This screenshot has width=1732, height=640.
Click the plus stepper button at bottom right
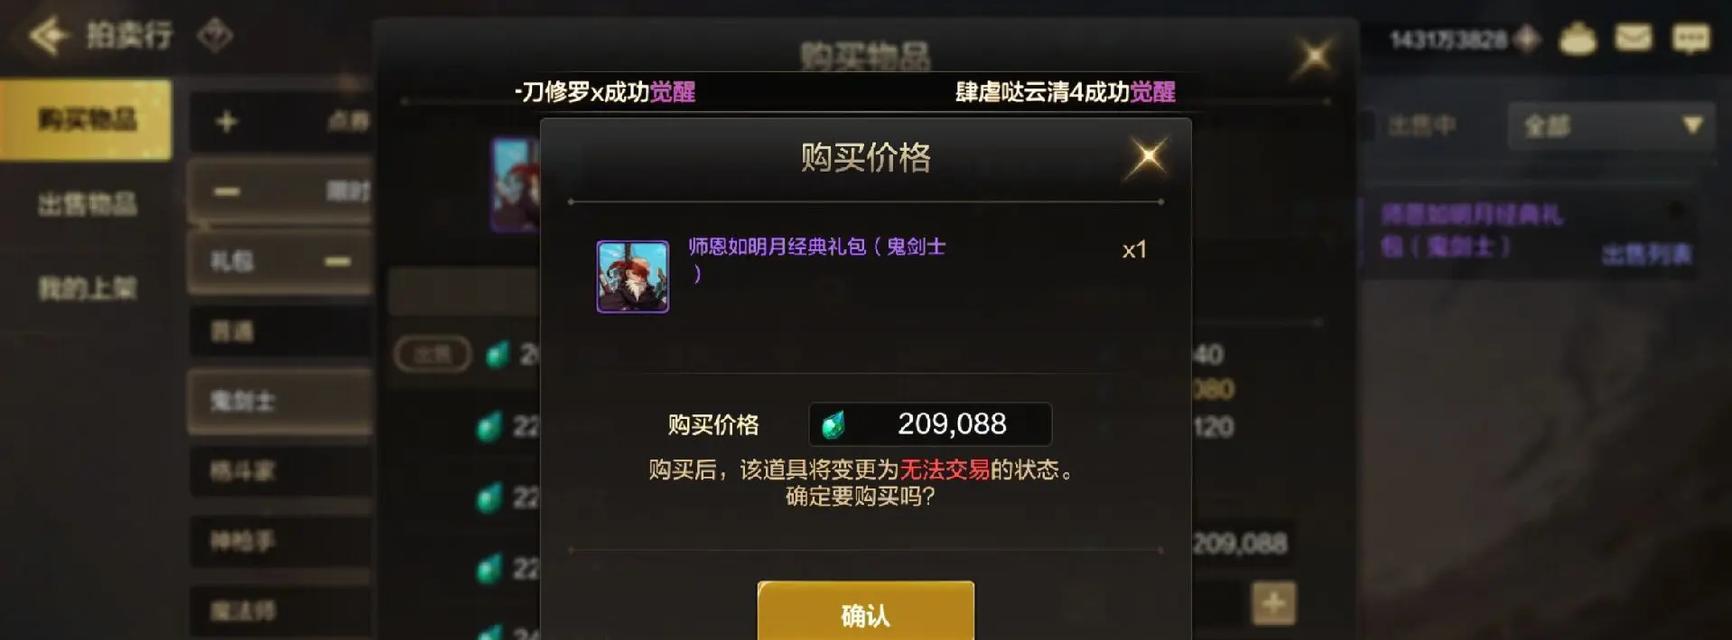1273,603
